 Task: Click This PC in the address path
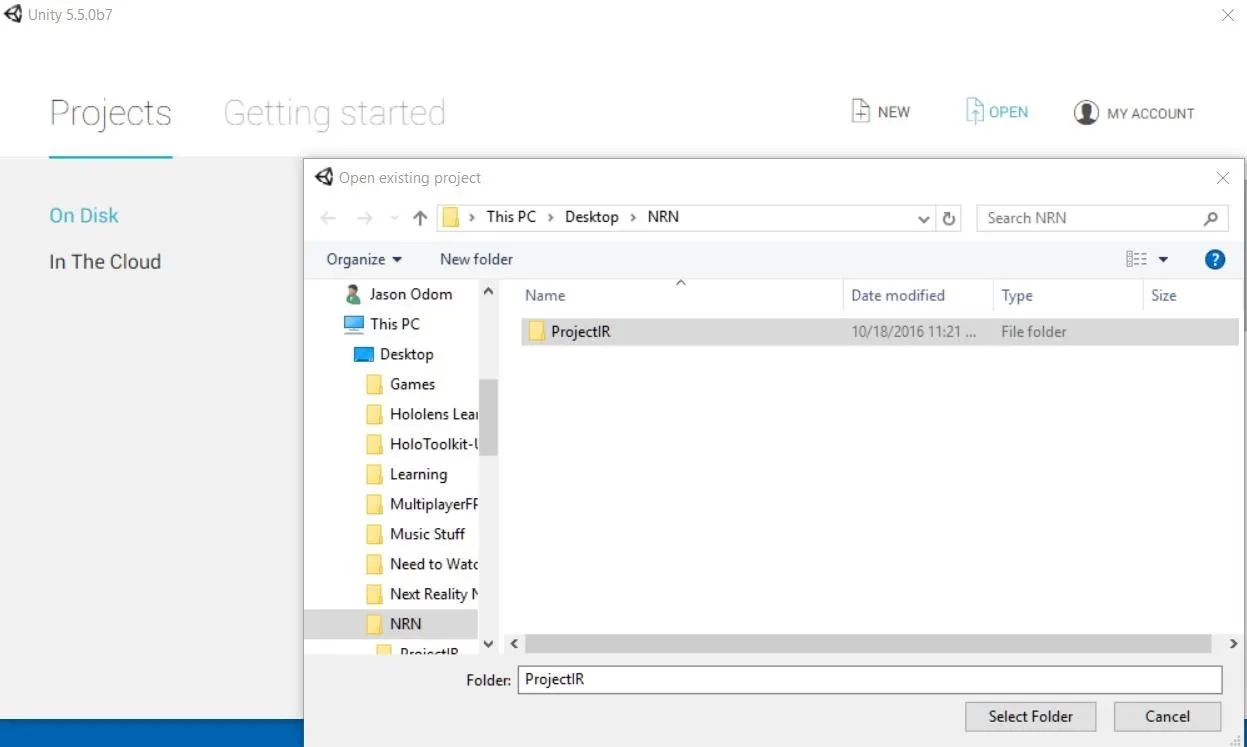(511, 217)
